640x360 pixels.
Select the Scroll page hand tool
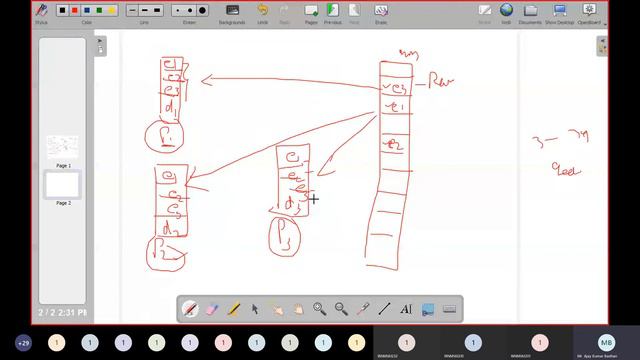(x=299, y=309)
